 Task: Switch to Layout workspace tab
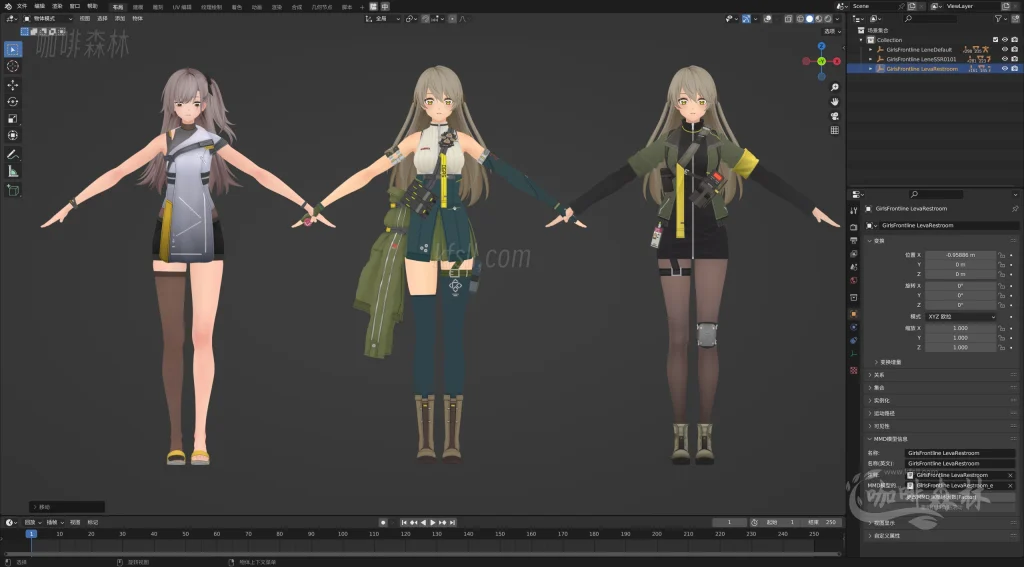118,7
